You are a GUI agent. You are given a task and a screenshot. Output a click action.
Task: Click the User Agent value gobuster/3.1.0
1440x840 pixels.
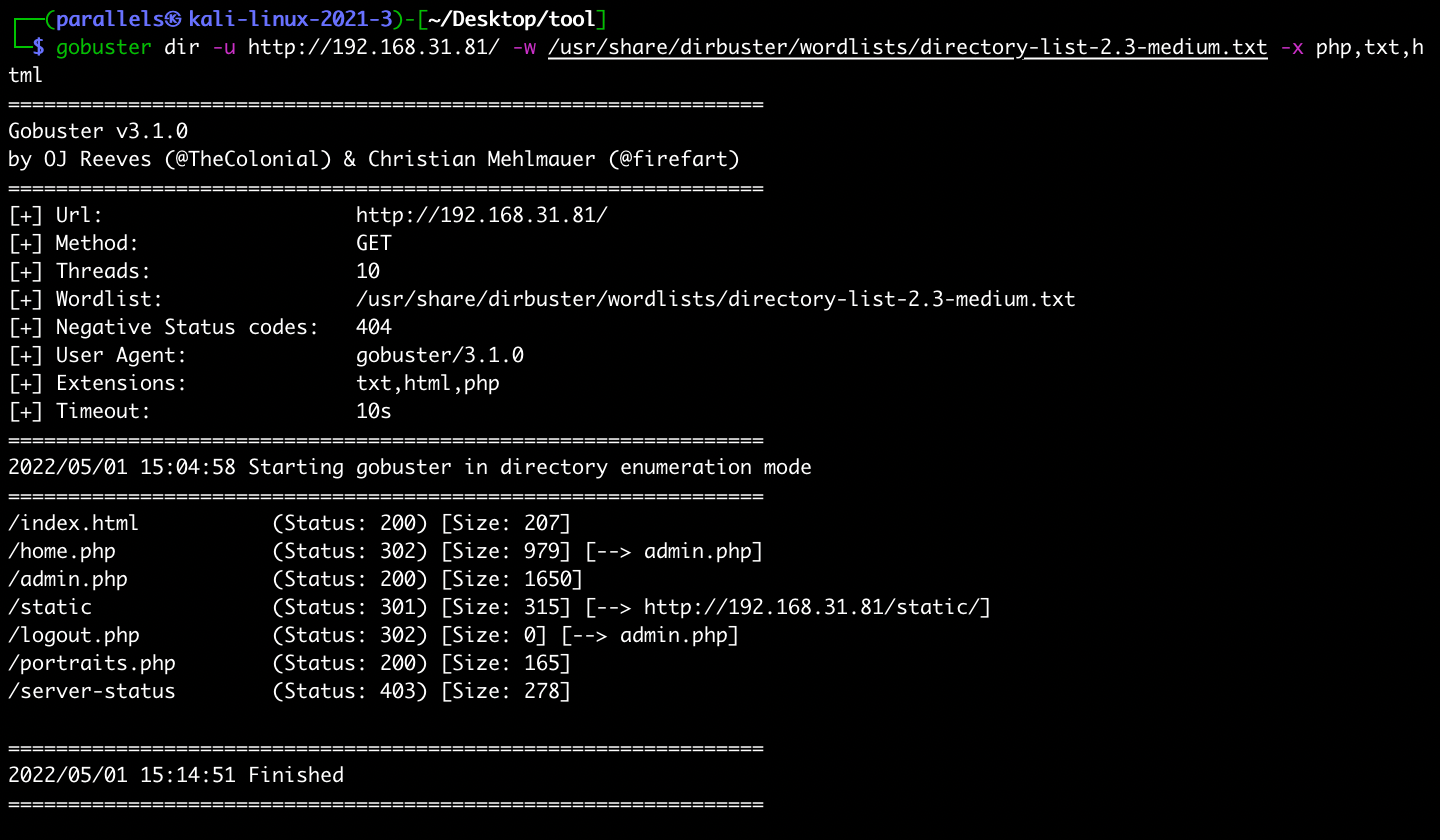pos(439,355)
